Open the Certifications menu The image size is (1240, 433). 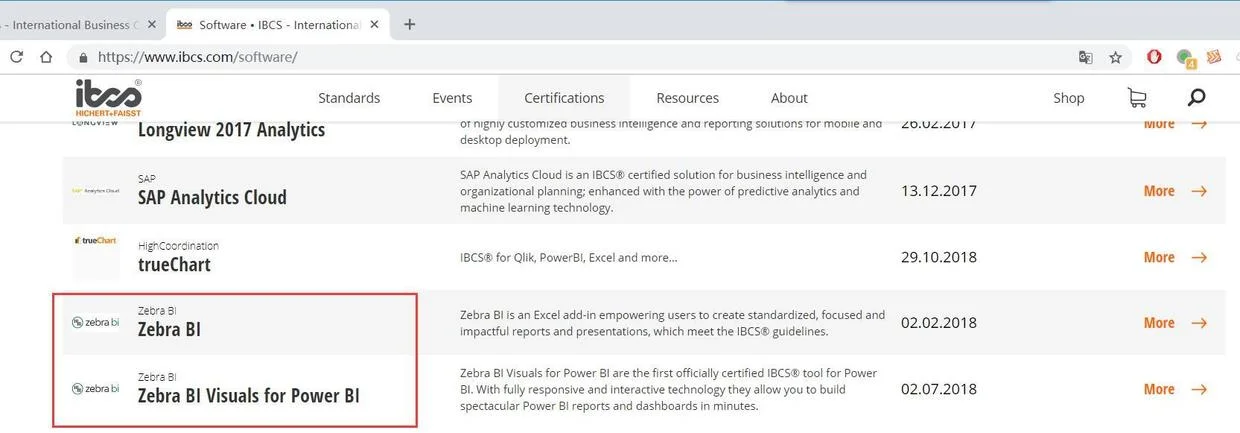[564, 98]
